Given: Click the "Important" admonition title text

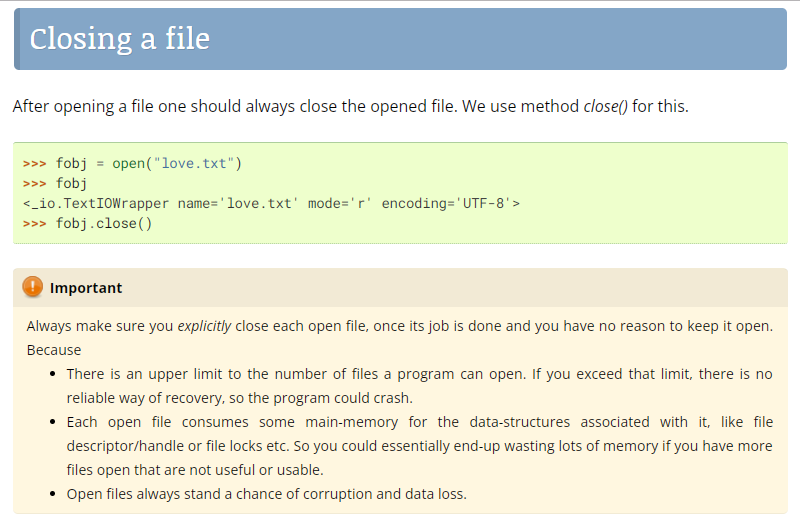Looking at the screenshot, I should click(86, 288).
